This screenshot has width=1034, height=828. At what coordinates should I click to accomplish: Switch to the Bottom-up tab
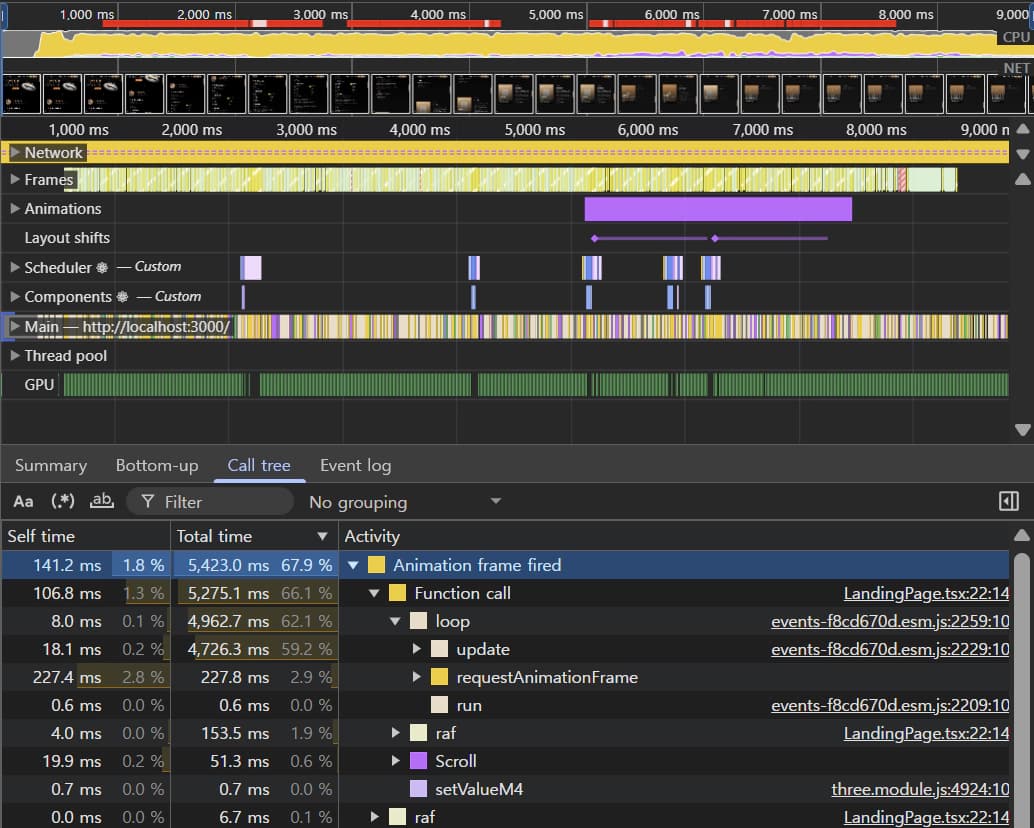pyautogui.click(x=157, y=466)
